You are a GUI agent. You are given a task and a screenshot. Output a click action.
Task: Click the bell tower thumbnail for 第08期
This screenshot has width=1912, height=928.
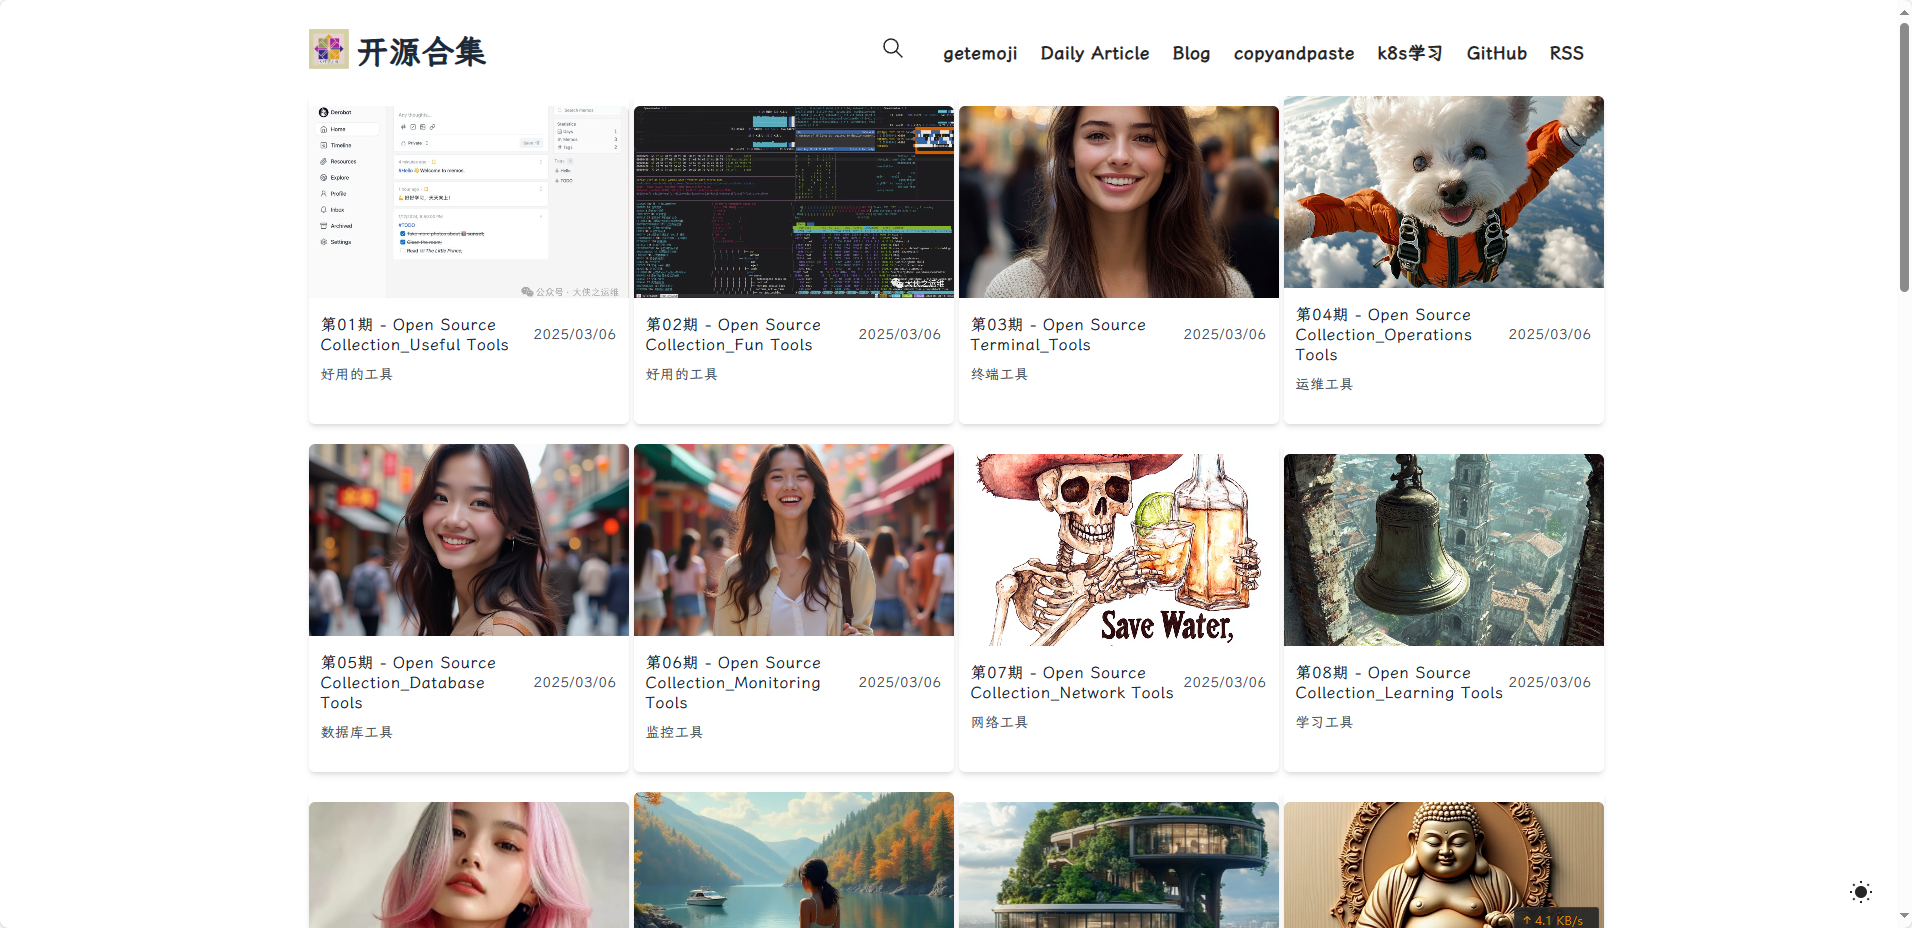(1443, 550)
